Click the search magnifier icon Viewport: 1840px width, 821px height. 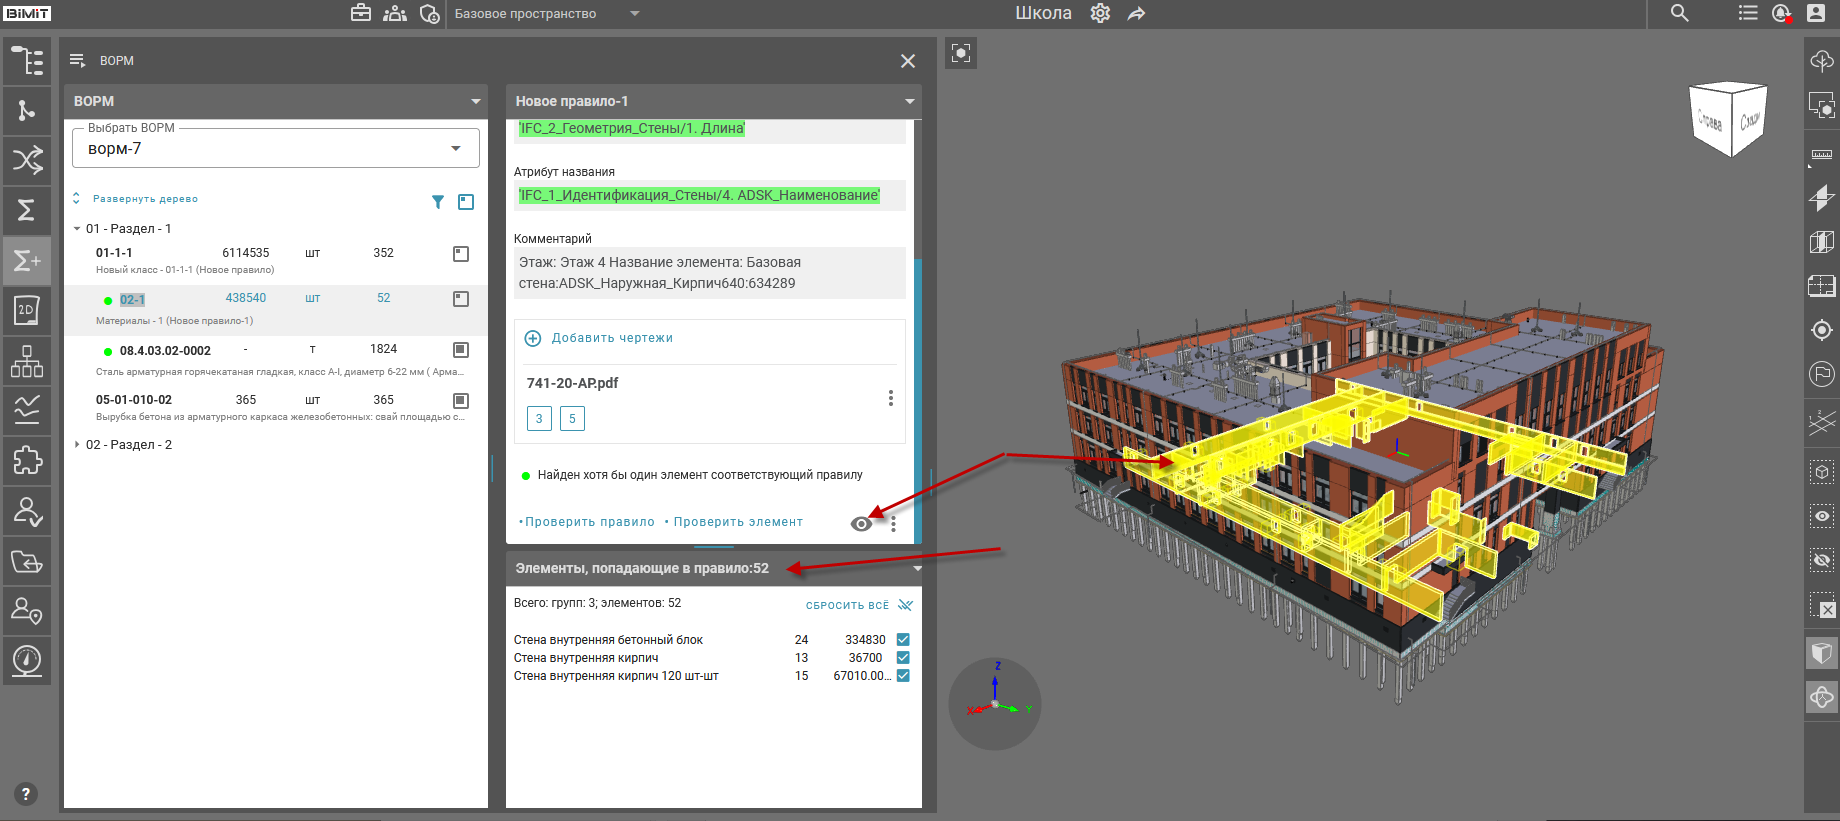coord(1680,14)
